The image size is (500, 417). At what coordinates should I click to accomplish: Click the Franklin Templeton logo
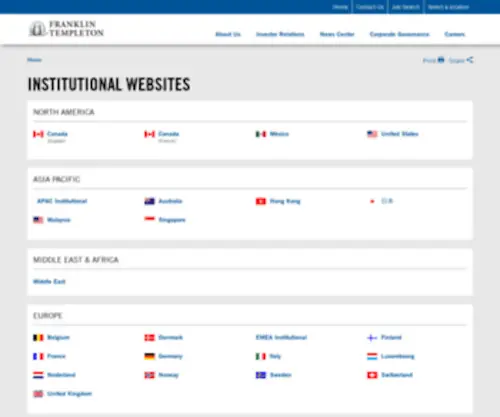point(66,29)
